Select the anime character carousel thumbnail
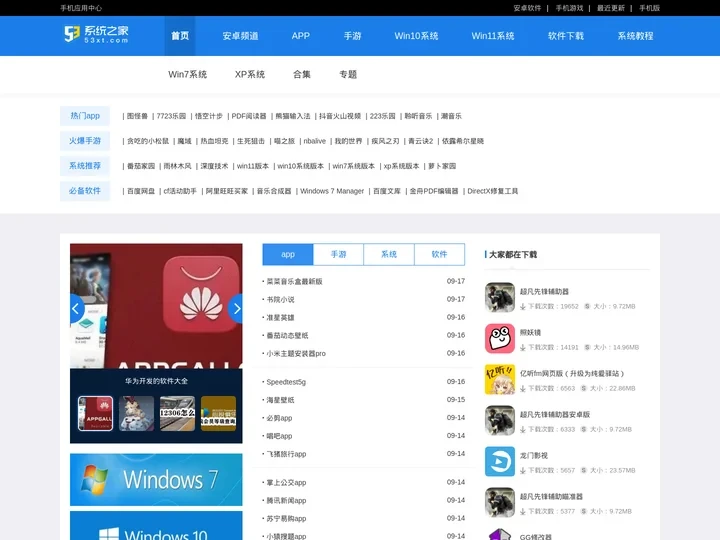 click(136, 413)
